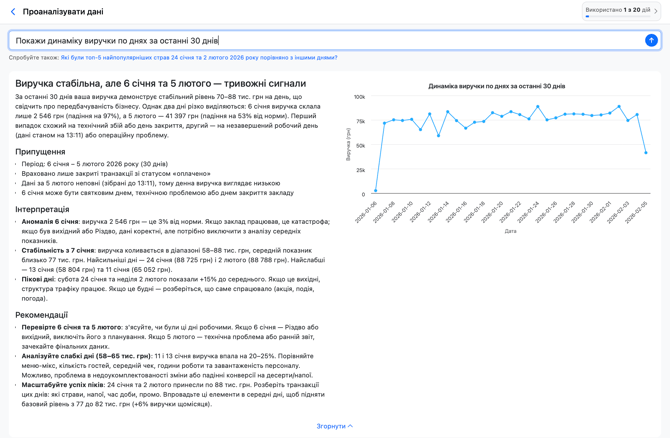The image size is (670, 438).
Task: Click the Рекомендації section heading
Action: click(42, 315)
